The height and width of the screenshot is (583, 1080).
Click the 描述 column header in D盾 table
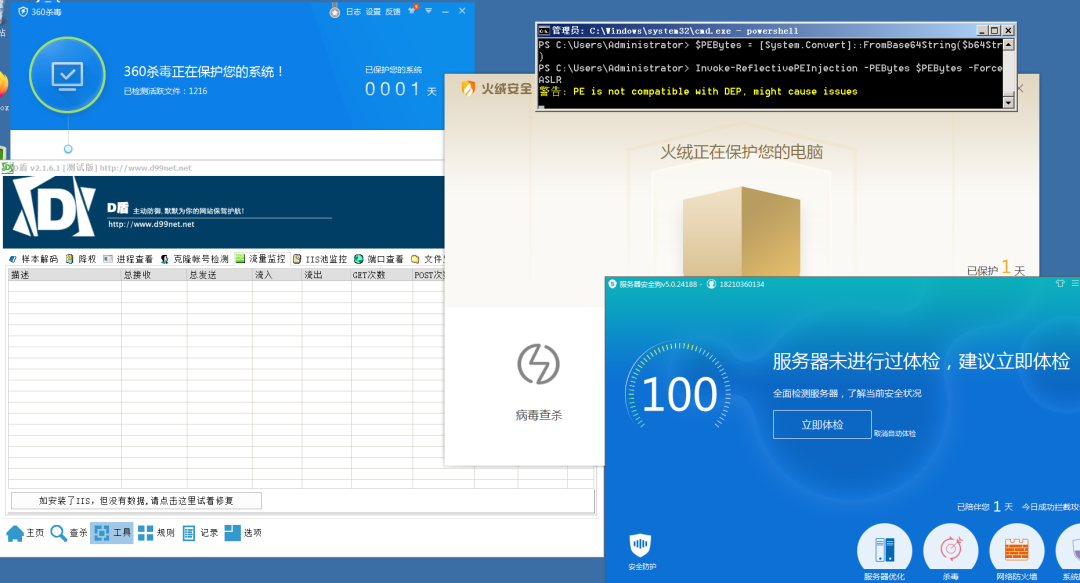pyautogui.click(x=65, y=275)
